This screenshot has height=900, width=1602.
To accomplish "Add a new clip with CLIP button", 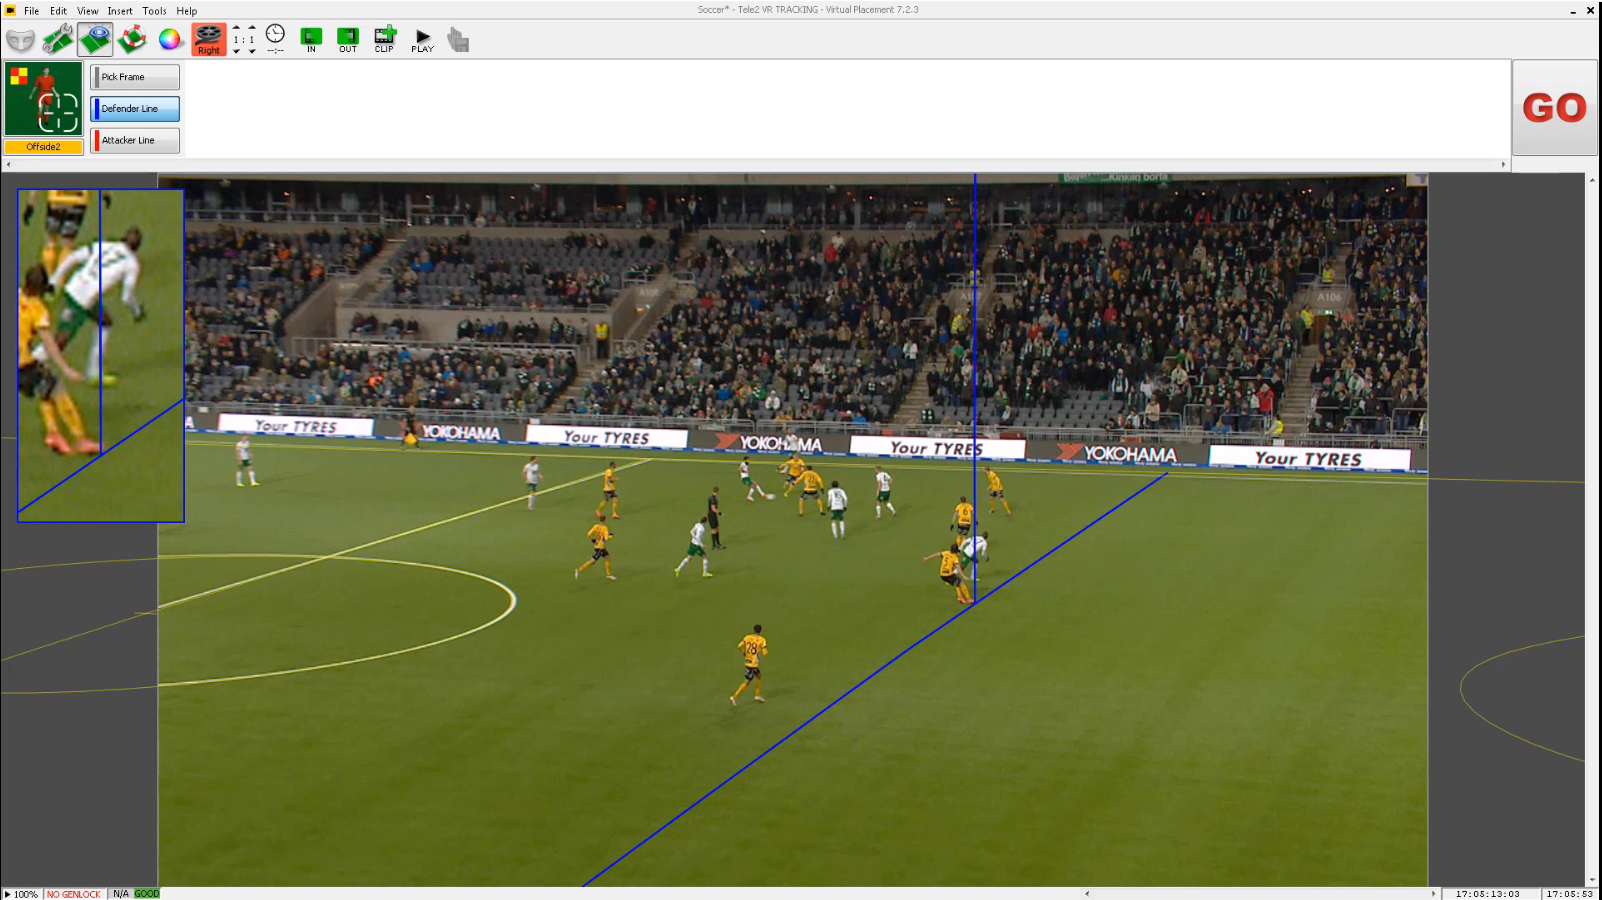I will pos(384,40).
